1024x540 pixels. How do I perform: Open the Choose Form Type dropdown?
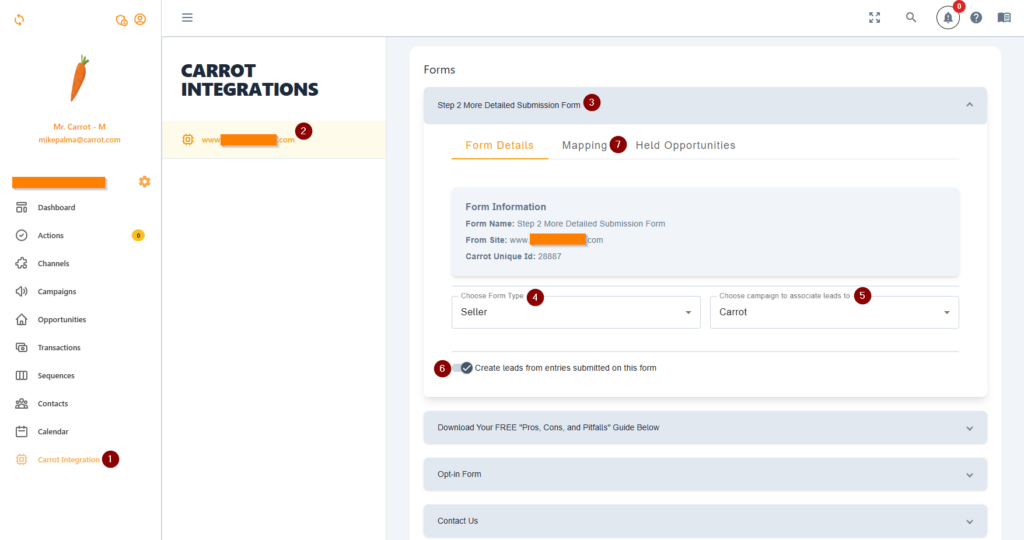575,312
